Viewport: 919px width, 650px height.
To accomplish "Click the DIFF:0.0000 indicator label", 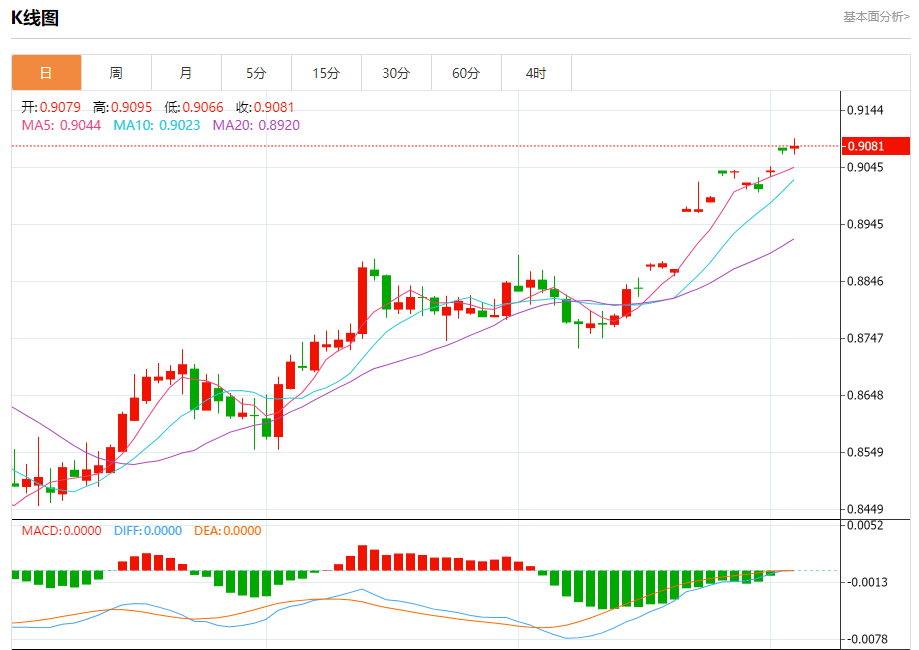I will (148, 531).
